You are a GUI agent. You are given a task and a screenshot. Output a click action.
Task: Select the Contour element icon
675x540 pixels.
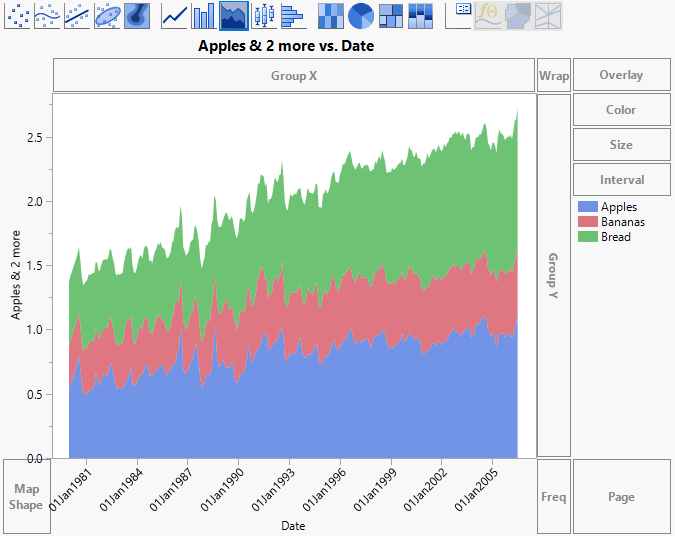point(138,15)
